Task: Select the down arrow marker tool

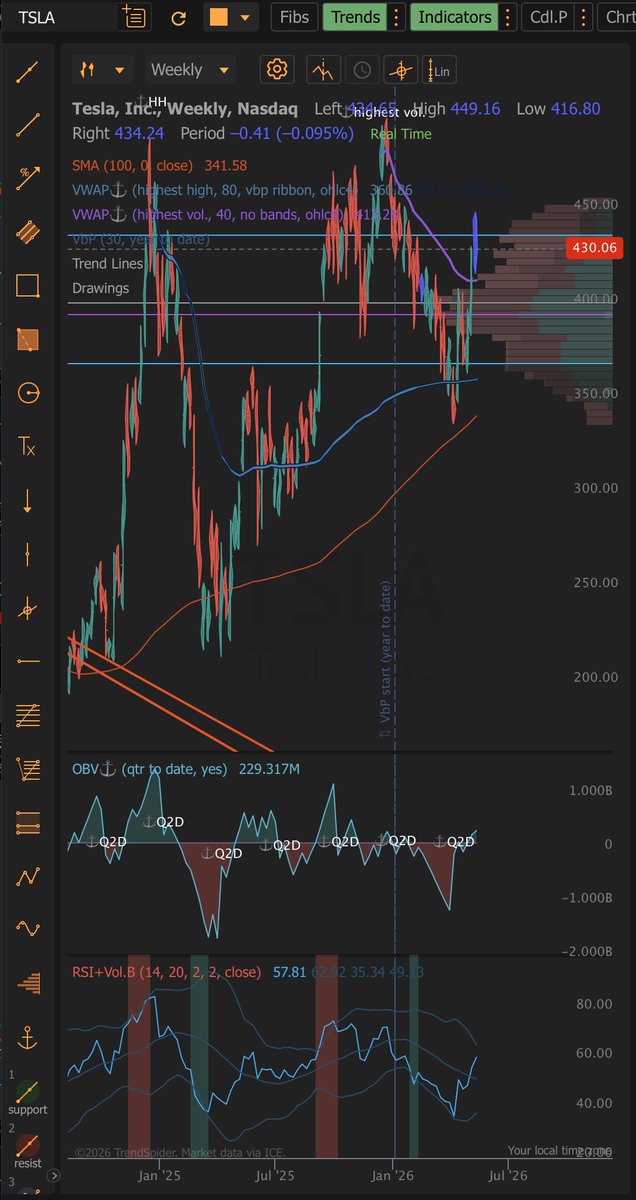Action: [x=28, y=500]
